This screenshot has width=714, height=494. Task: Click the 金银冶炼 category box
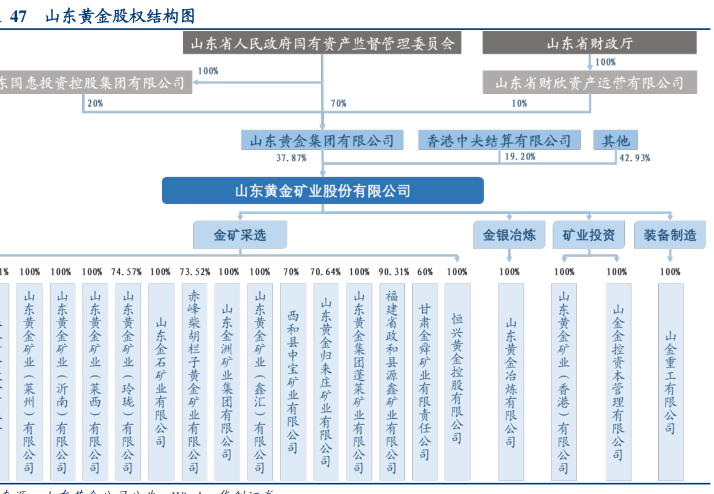tap(509, 236)
